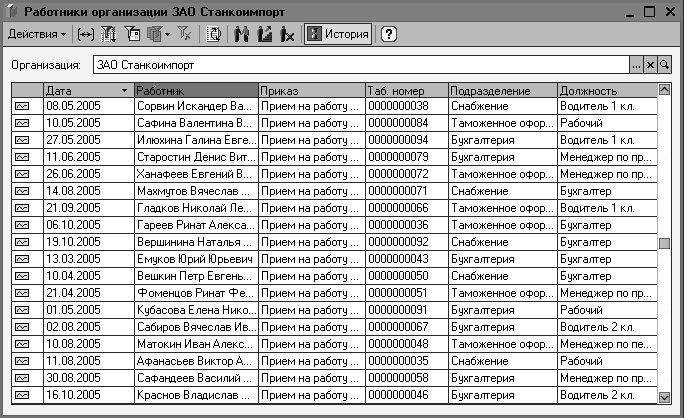The image size is (684, 418).
Task: Click the dismiss employee icon
Action: (x=287, y=34)
